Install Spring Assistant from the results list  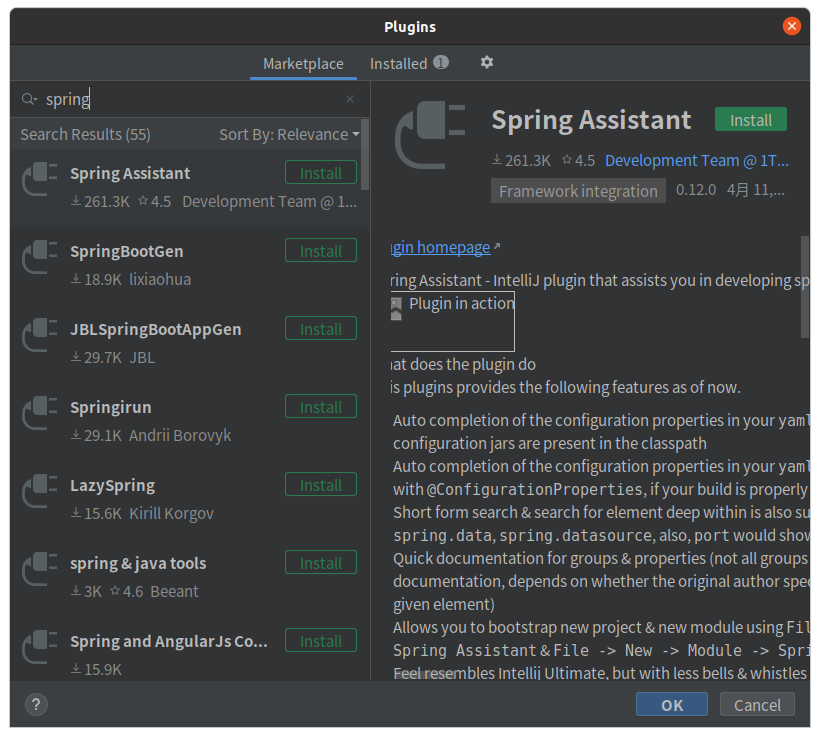click(321, 173)
